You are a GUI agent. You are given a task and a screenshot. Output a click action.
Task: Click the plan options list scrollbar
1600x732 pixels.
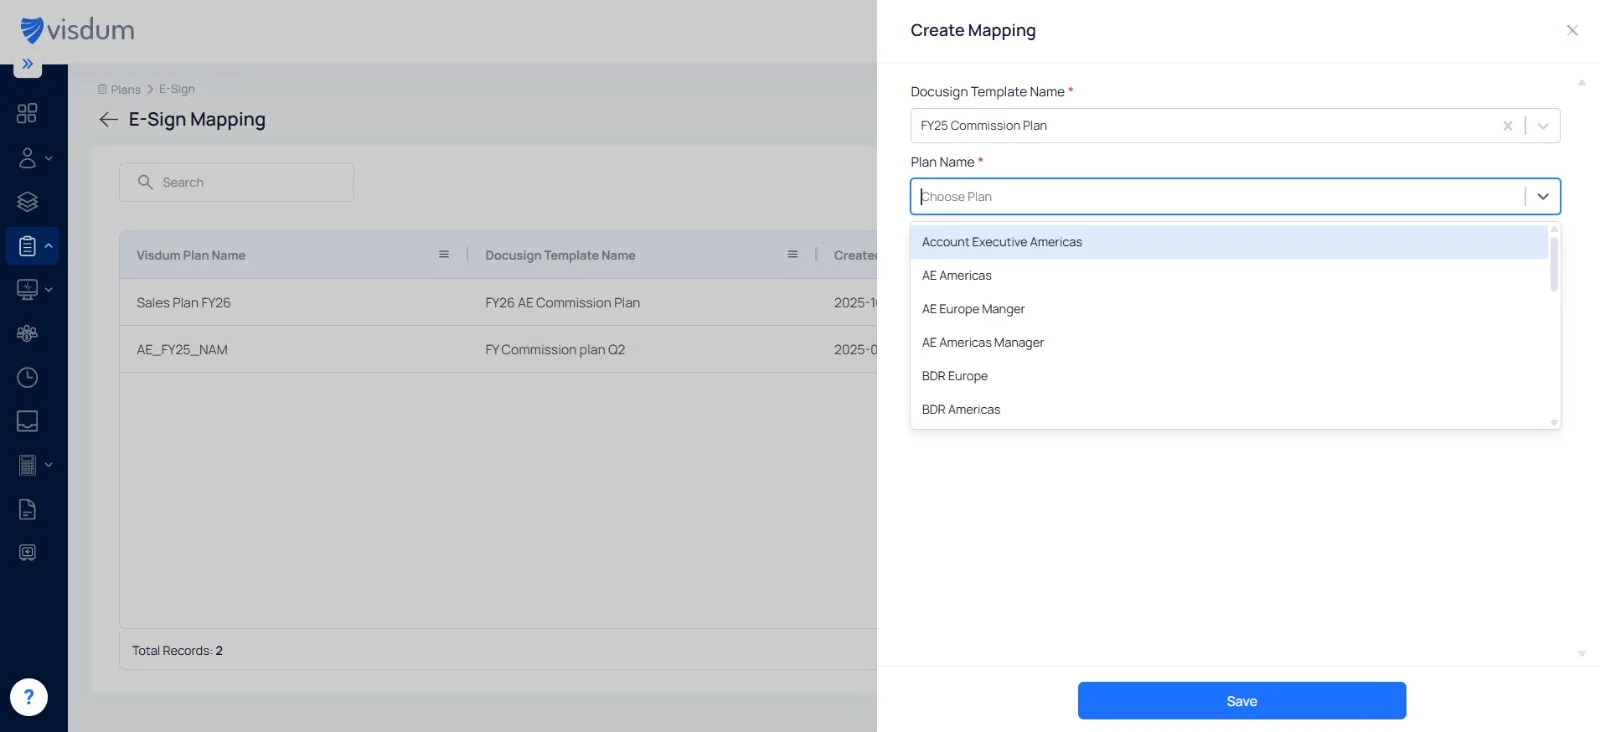click(1554, 263)
